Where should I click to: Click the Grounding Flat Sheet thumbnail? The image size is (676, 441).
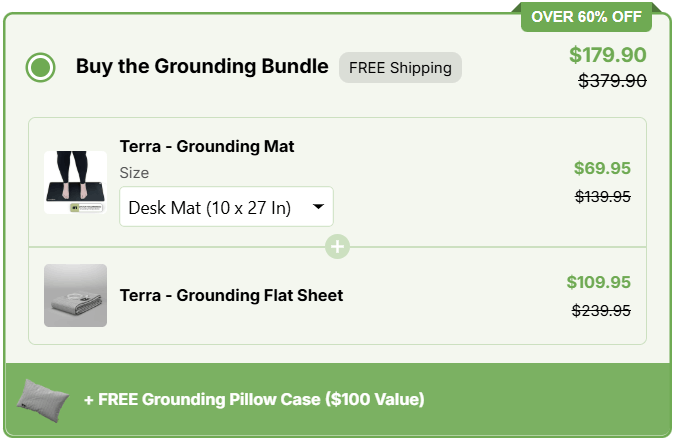[x=75, y=295]
